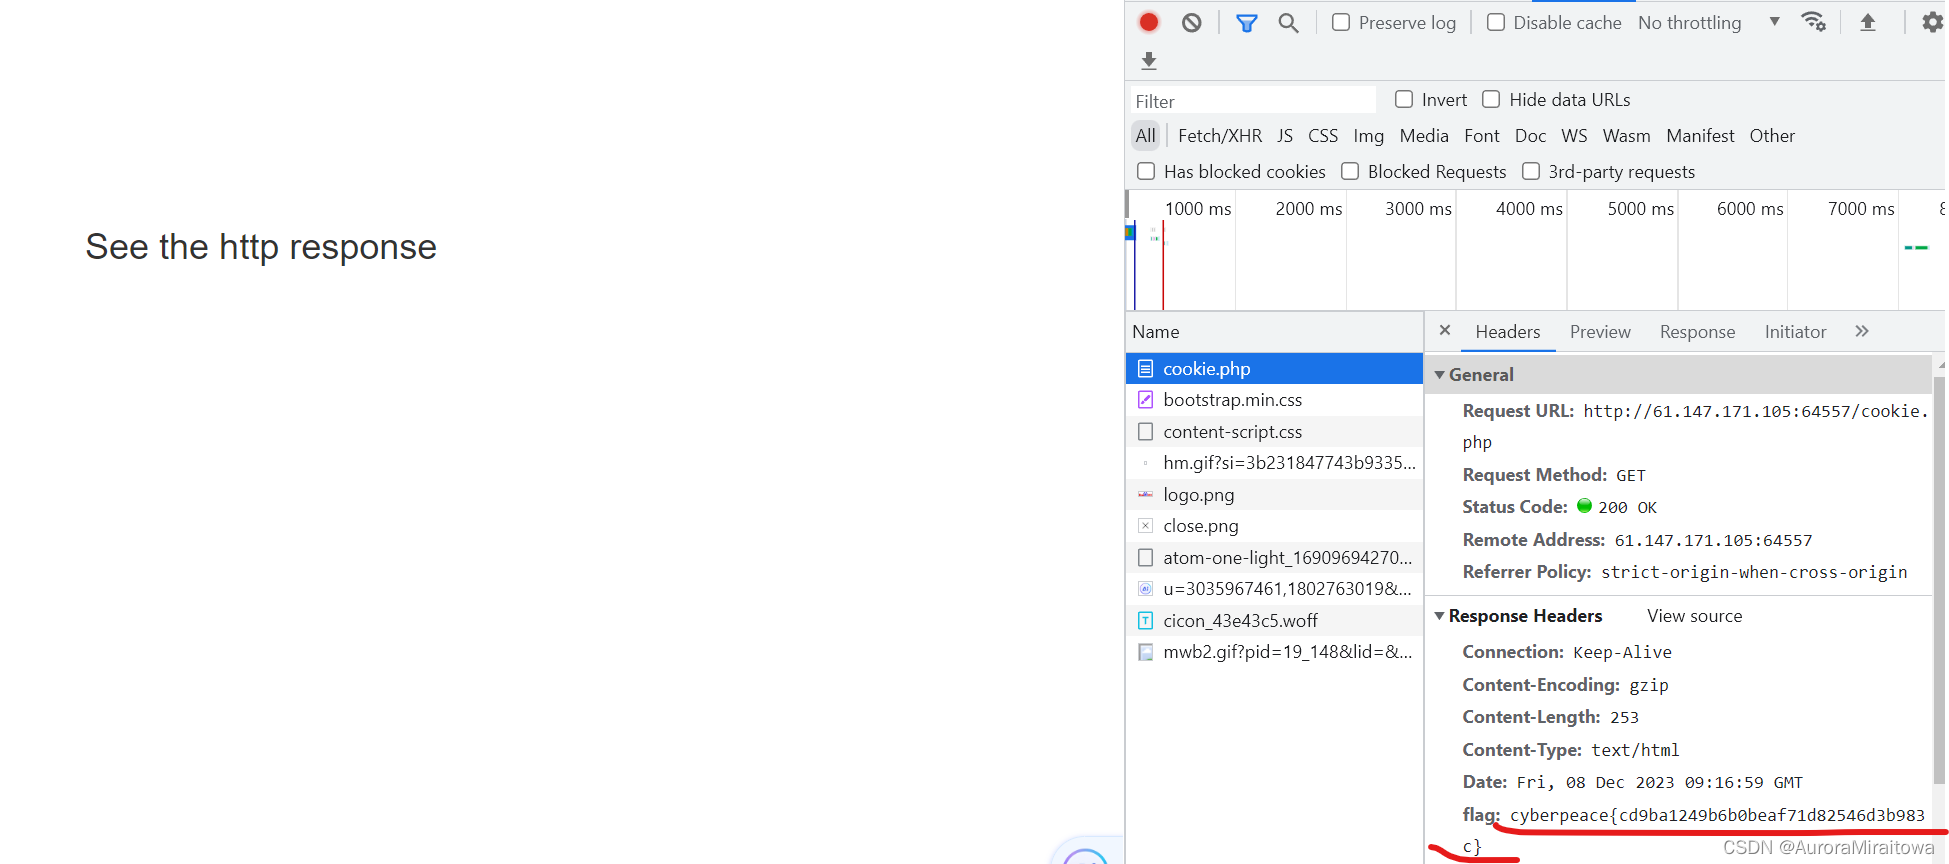Viewport: 1949px width, 864px height.
Task: Tick the Invert filter checkbox
Action: [x=1404, y=99]
